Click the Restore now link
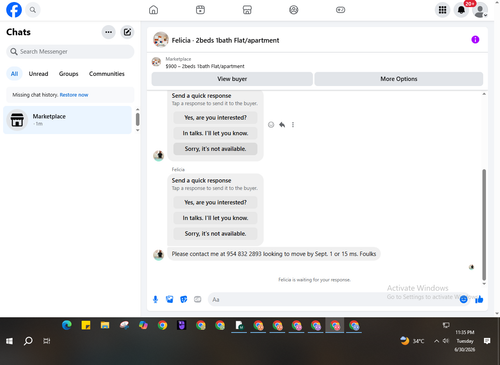Screen dimensions: 500x365 tap(74, 95)
